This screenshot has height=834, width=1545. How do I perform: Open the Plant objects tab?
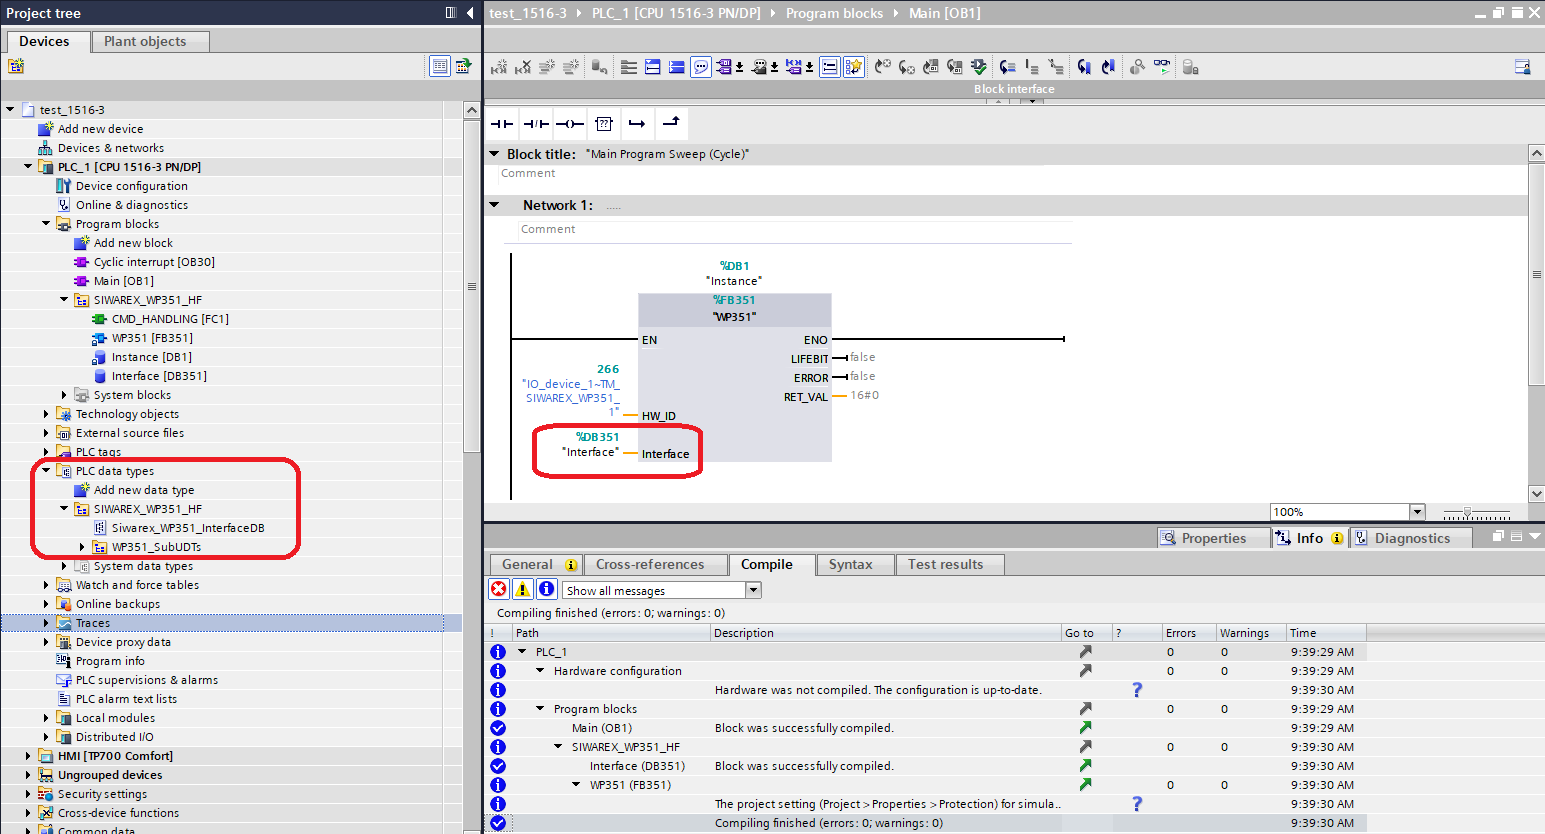pyautogui.click(x=145, y=41)
